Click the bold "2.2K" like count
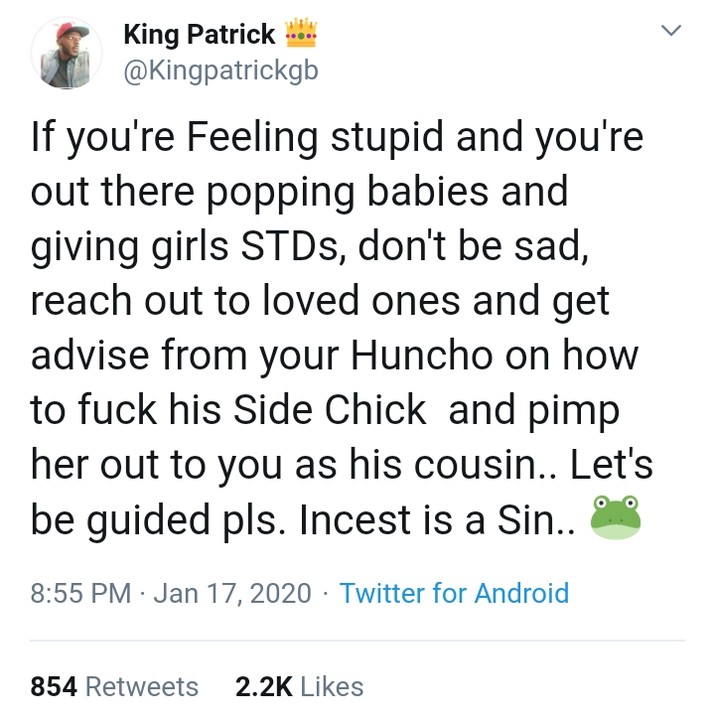 click(x=263, y=687)
